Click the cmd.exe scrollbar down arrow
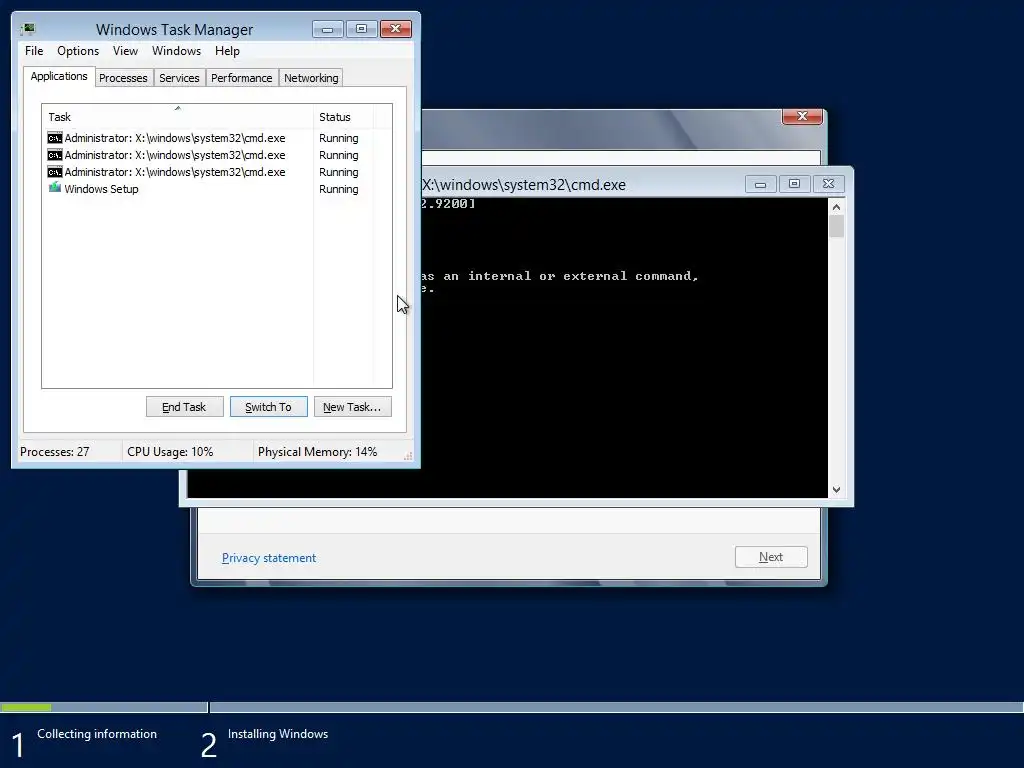Viewport: 1024px width, 768px height. (836, 489)
